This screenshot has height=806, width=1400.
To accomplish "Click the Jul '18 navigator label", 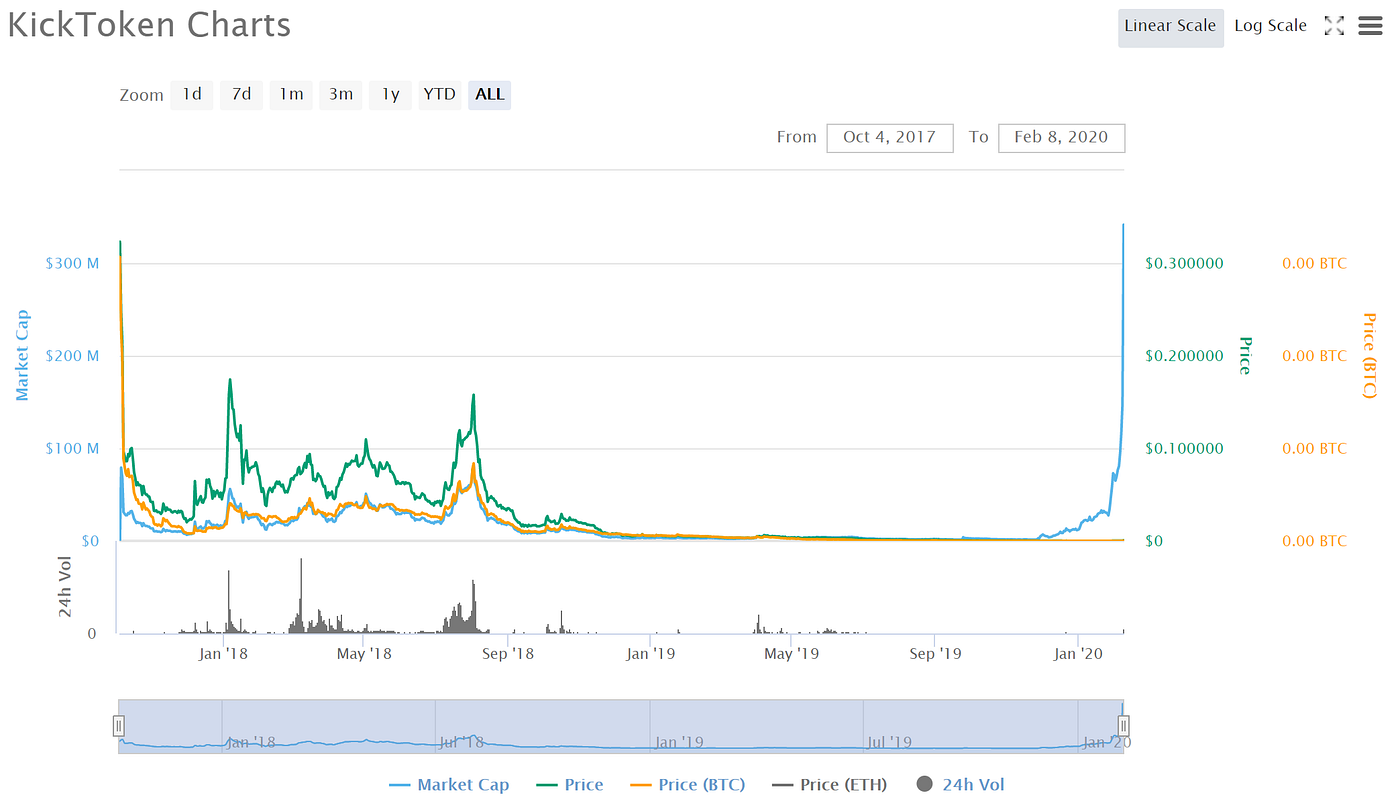I will click(461, 742).
